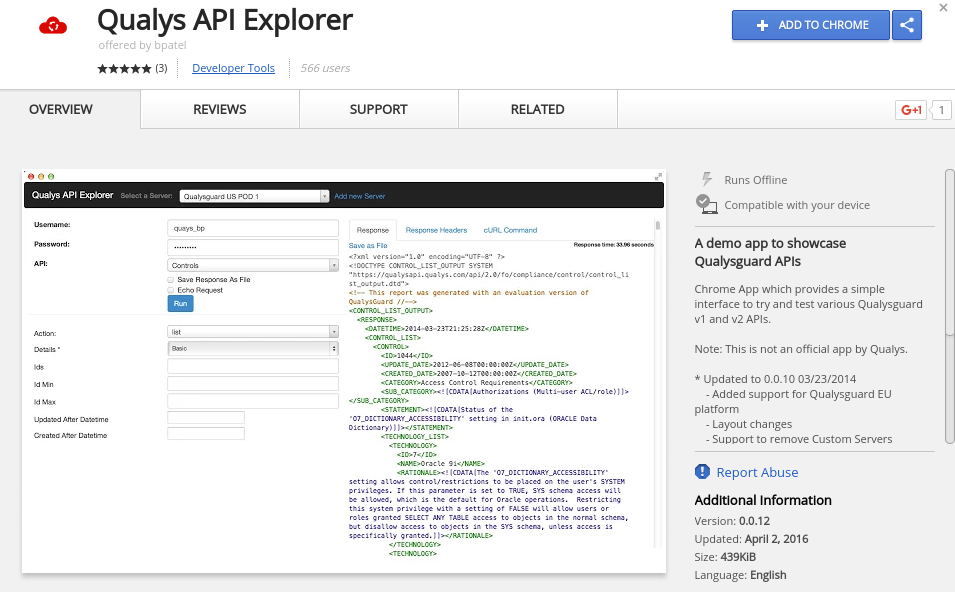Click the Google +1 button
This screenshot has width=955, height=592.
click(x=911, y=110)
